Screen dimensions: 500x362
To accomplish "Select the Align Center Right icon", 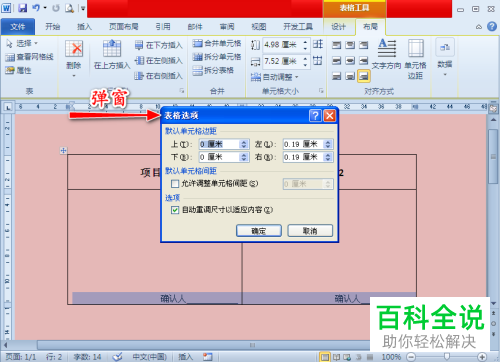I will pos(364,61).
